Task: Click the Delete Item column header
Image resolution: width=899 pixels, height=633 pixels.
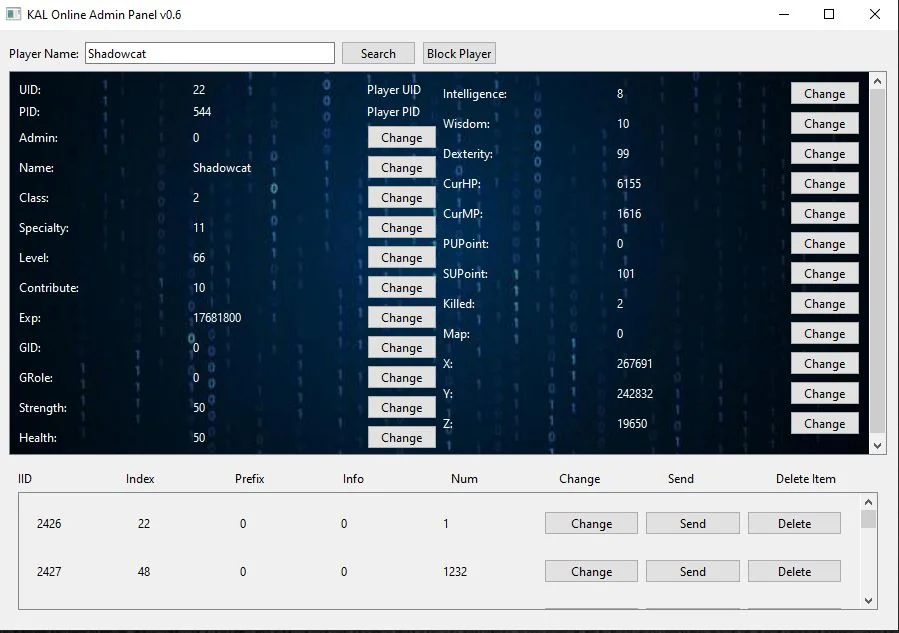Action: [806, 479]
